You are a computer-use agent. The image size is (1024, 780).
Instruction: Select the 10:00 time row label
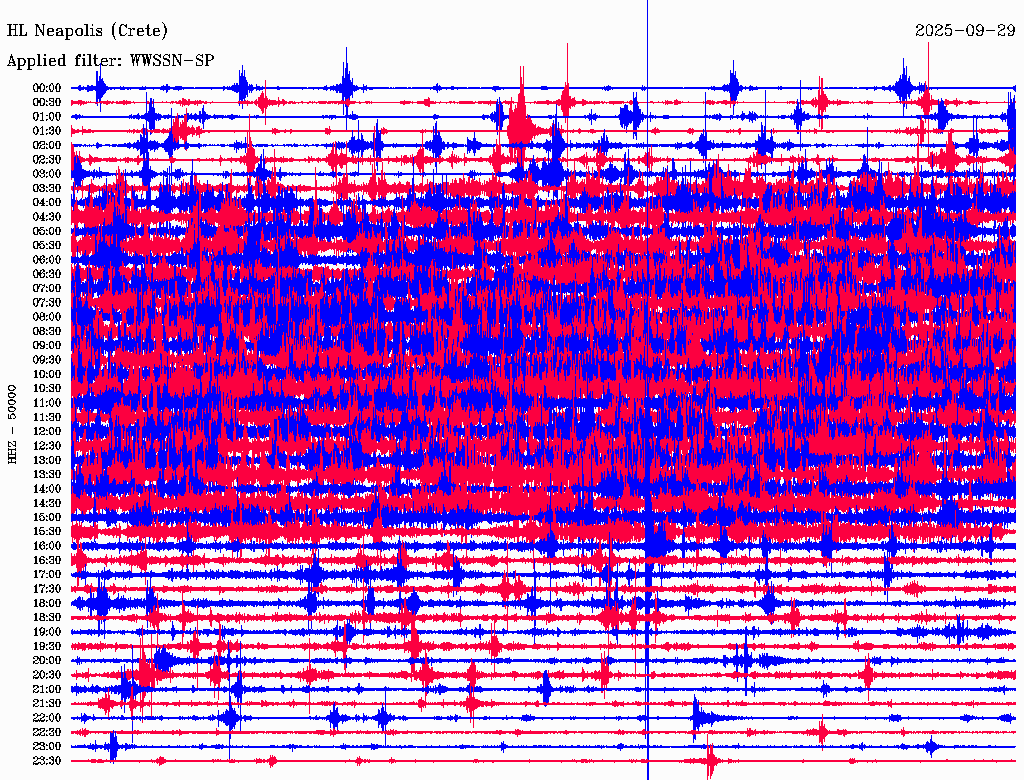coord(47,374)
